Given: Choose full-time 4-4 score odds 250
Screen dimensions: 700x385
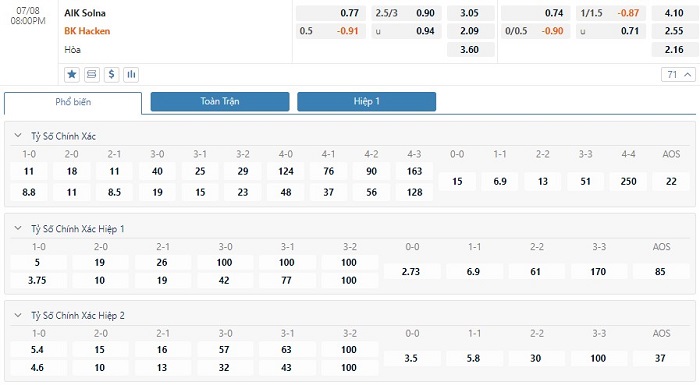Looking at the screenshot, I should click(x=628, y=181).
